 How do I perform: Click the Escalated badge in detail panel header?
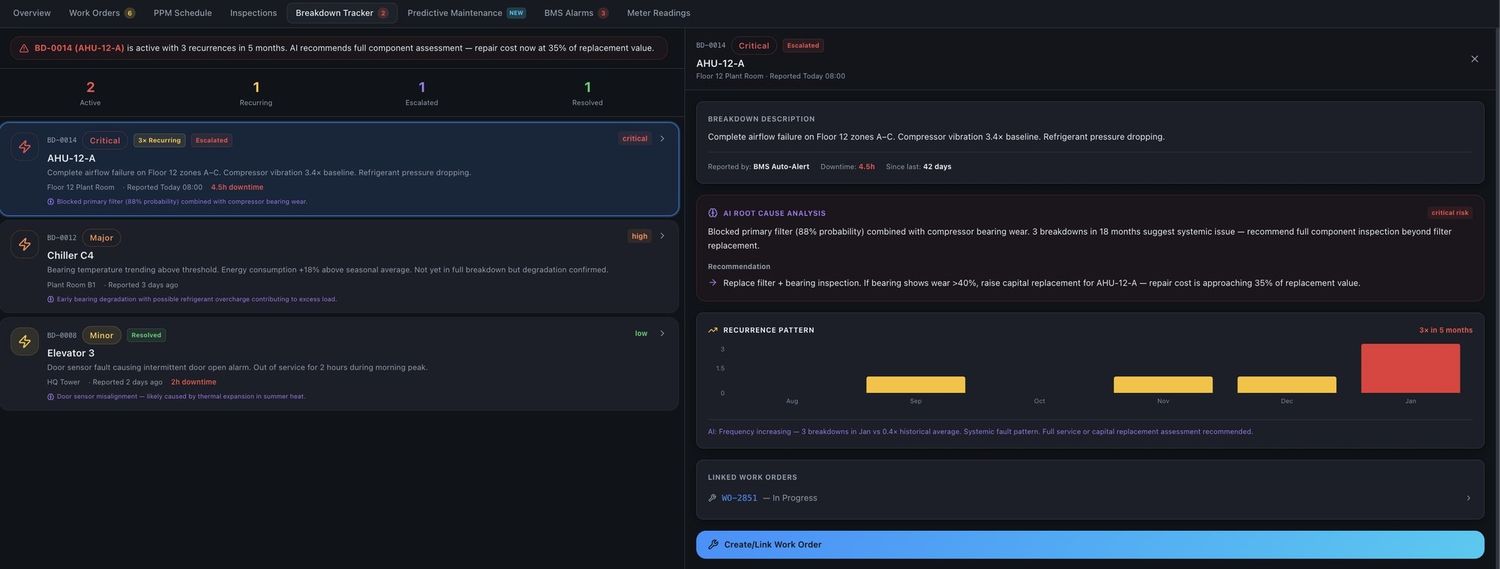click(803, 46)
